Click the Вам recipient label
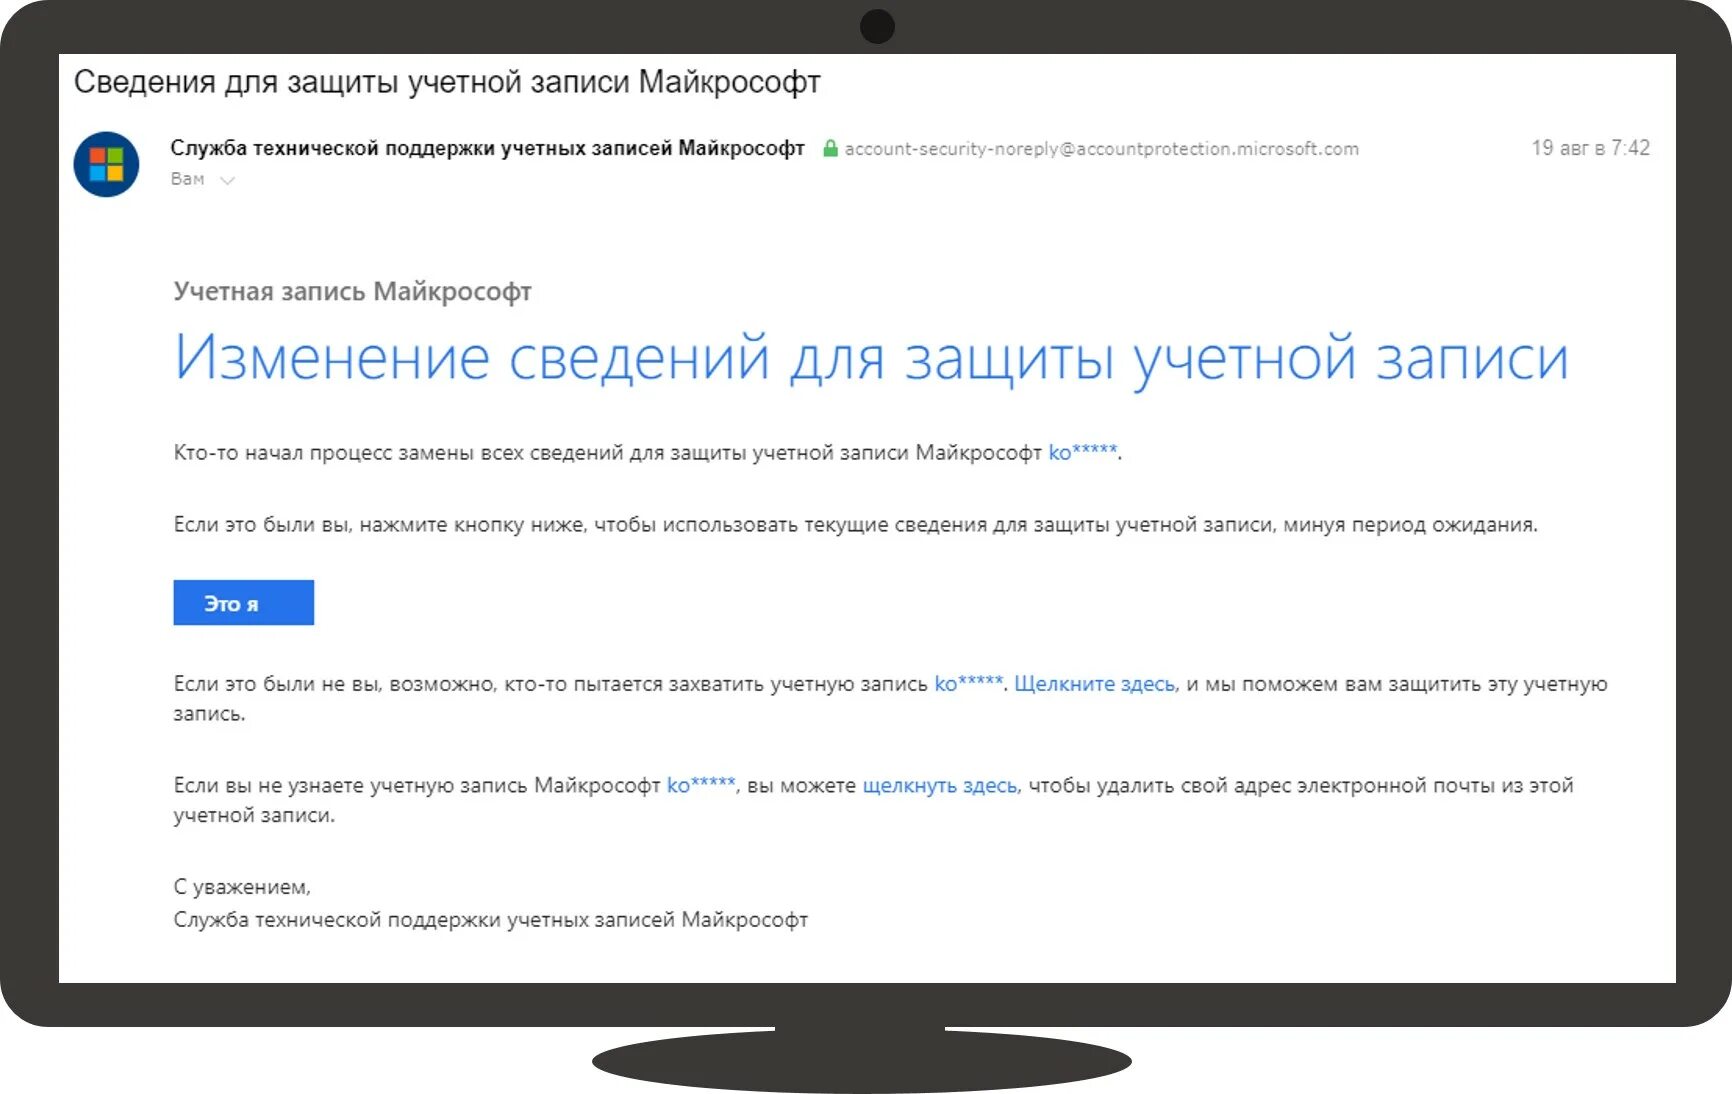This screenshot has height=1094, width=1732. 187,179
